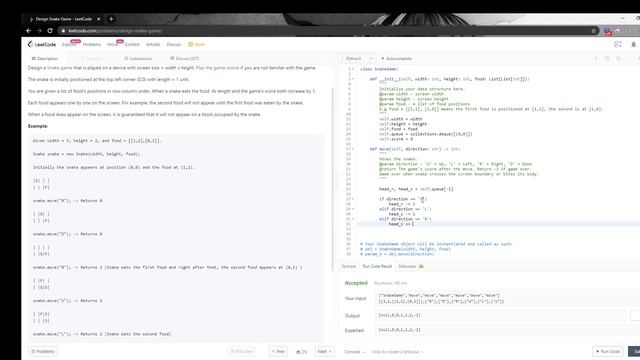640x360 pixels.
Task: Click the Store cart icon
Action: tap(190, 44)
